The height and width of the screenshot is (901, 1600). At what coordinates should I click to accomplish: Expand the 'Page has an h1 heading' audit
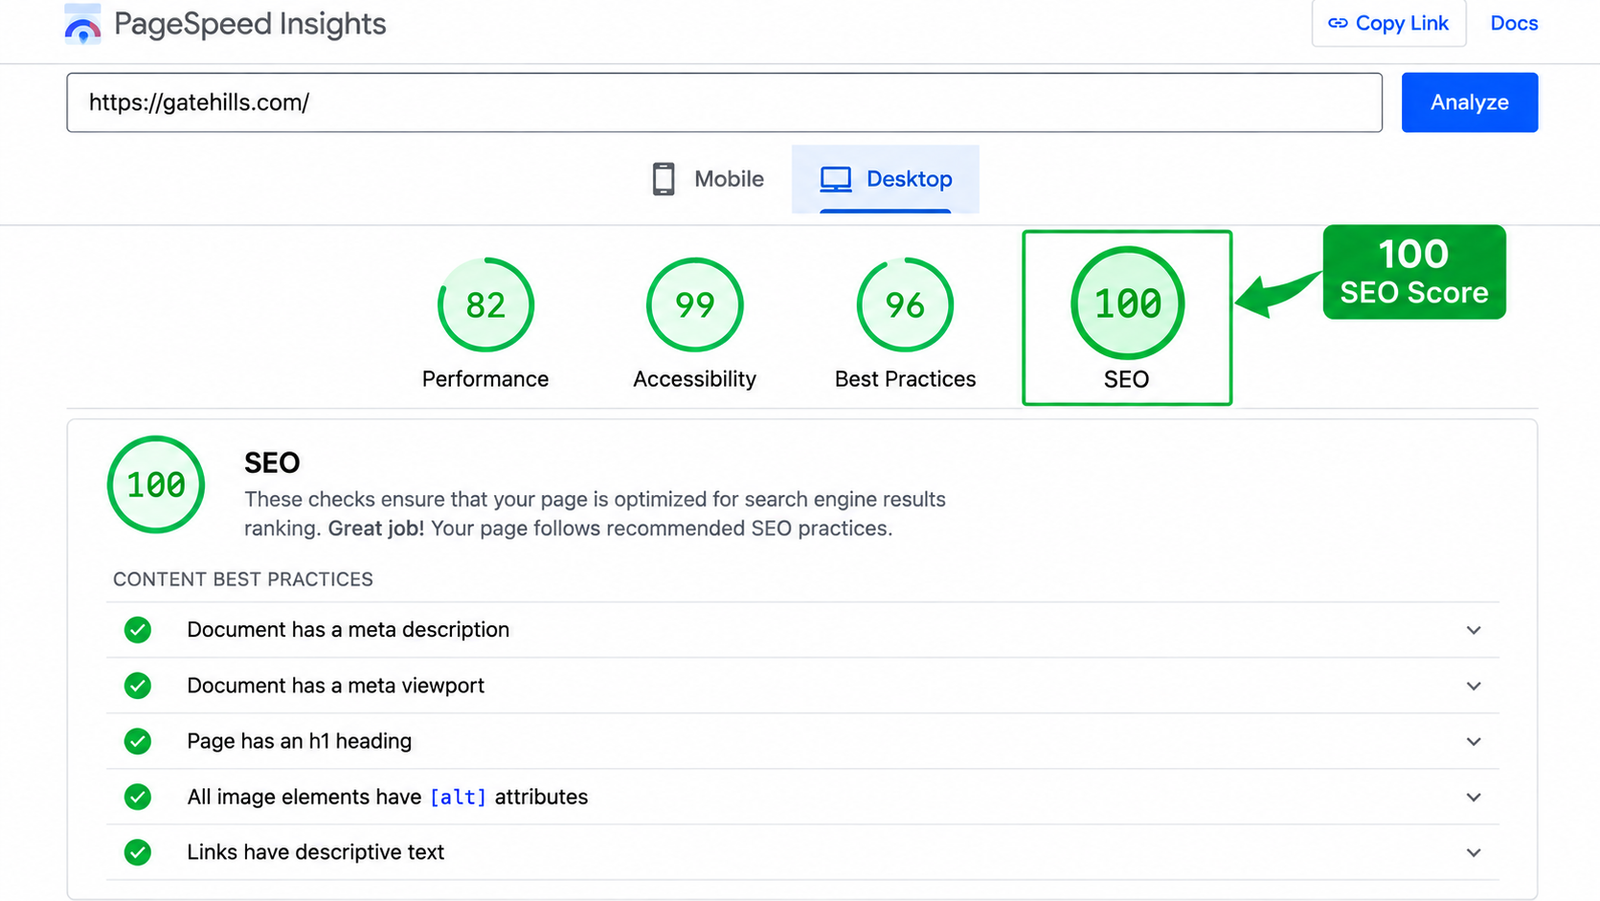1473,741
